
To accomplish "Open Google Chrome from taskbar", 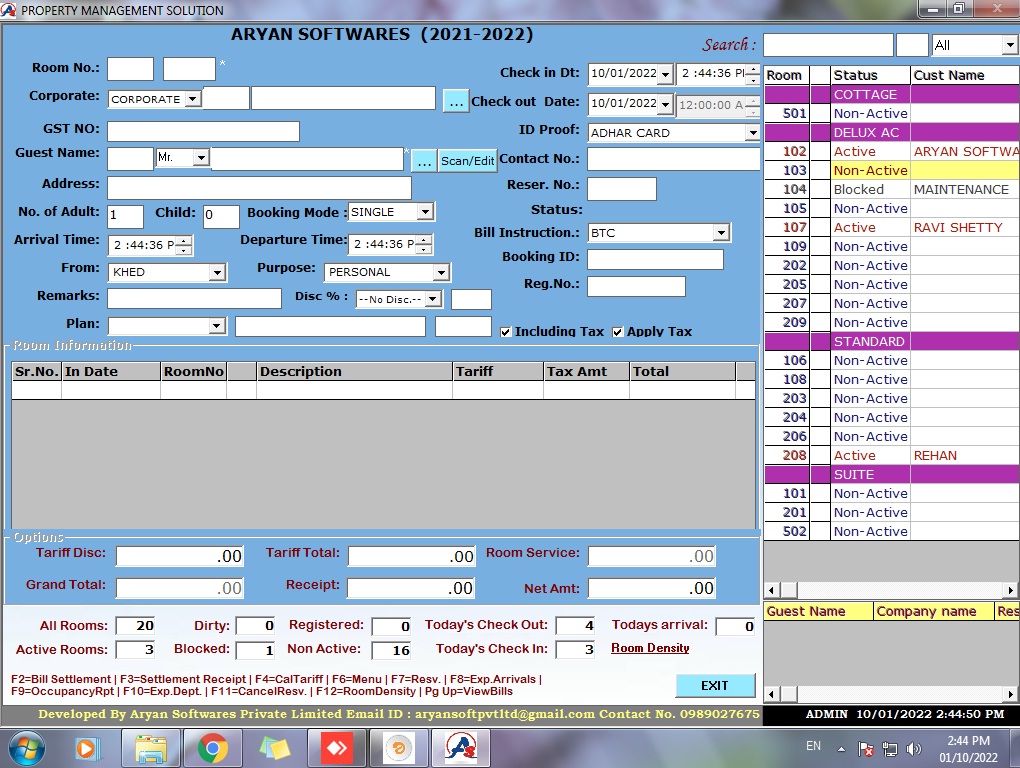I will (x=212, y=748).
